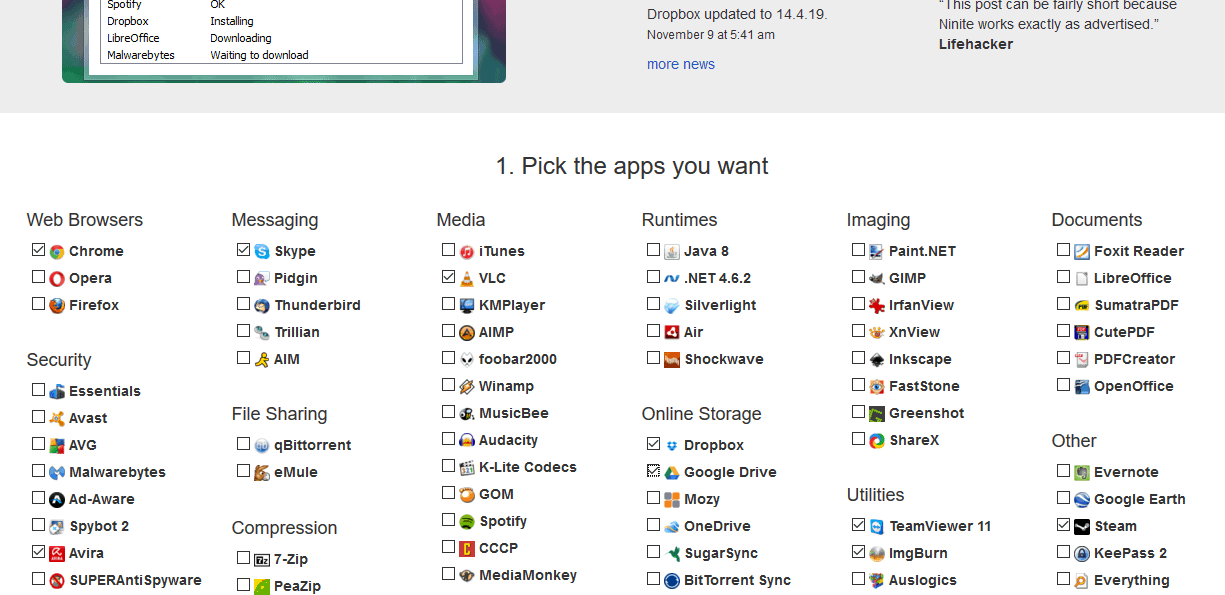Click the Firefox icon
Image resolution: width=1225 pixels, height=595 pixels.
[57, 306]
